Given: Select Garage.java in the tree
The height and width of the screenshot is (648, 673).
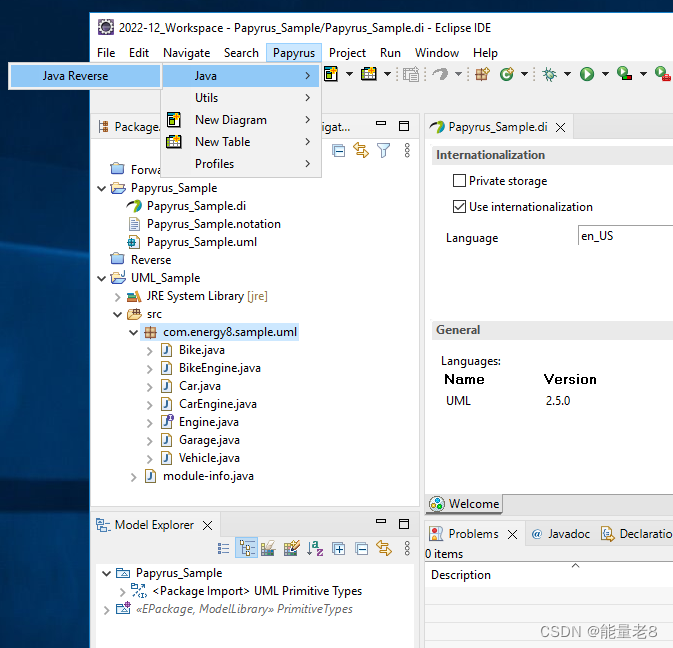Looking at the screenshot, I should click(x=209, y=440).
